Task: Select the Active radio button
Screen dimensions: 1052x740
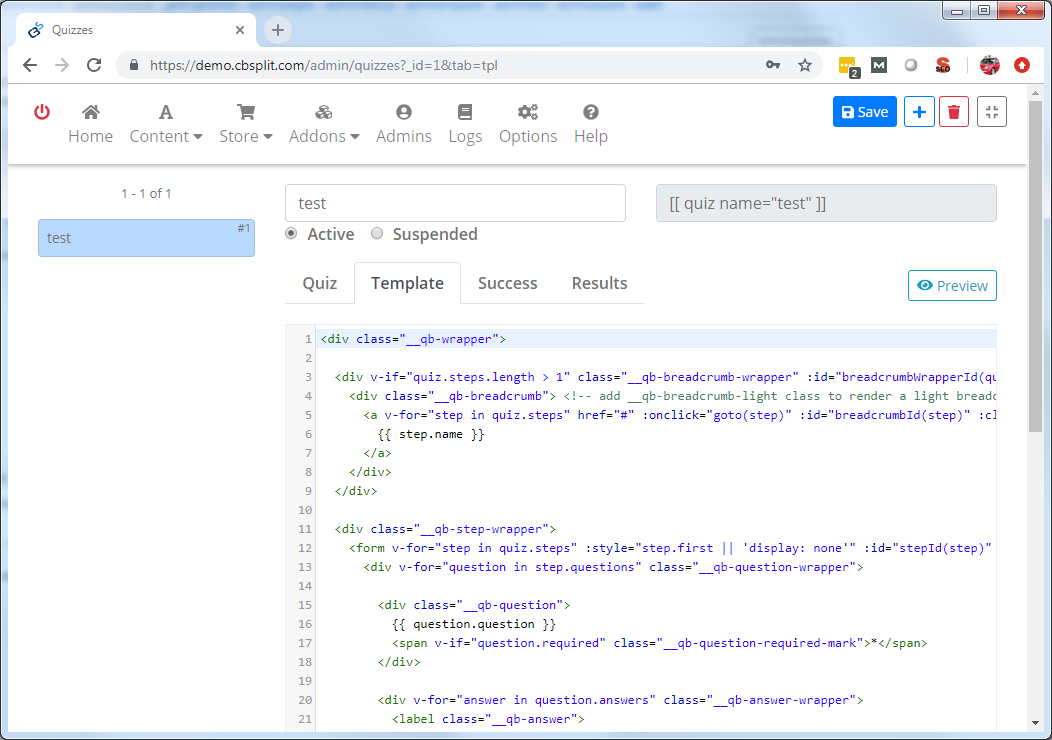Action: coord(291,234)
